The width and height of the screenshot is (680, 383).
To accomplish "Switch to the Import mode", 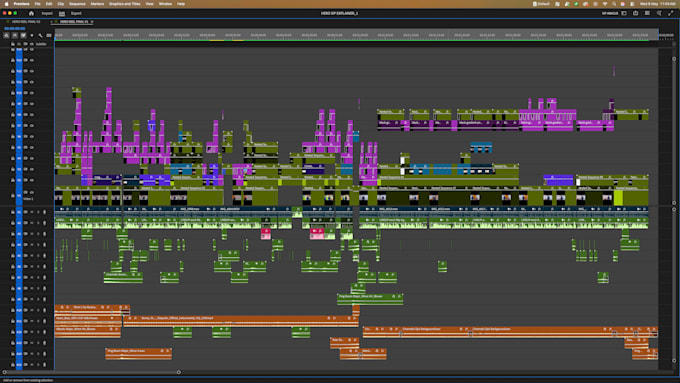I will point(47,13).
